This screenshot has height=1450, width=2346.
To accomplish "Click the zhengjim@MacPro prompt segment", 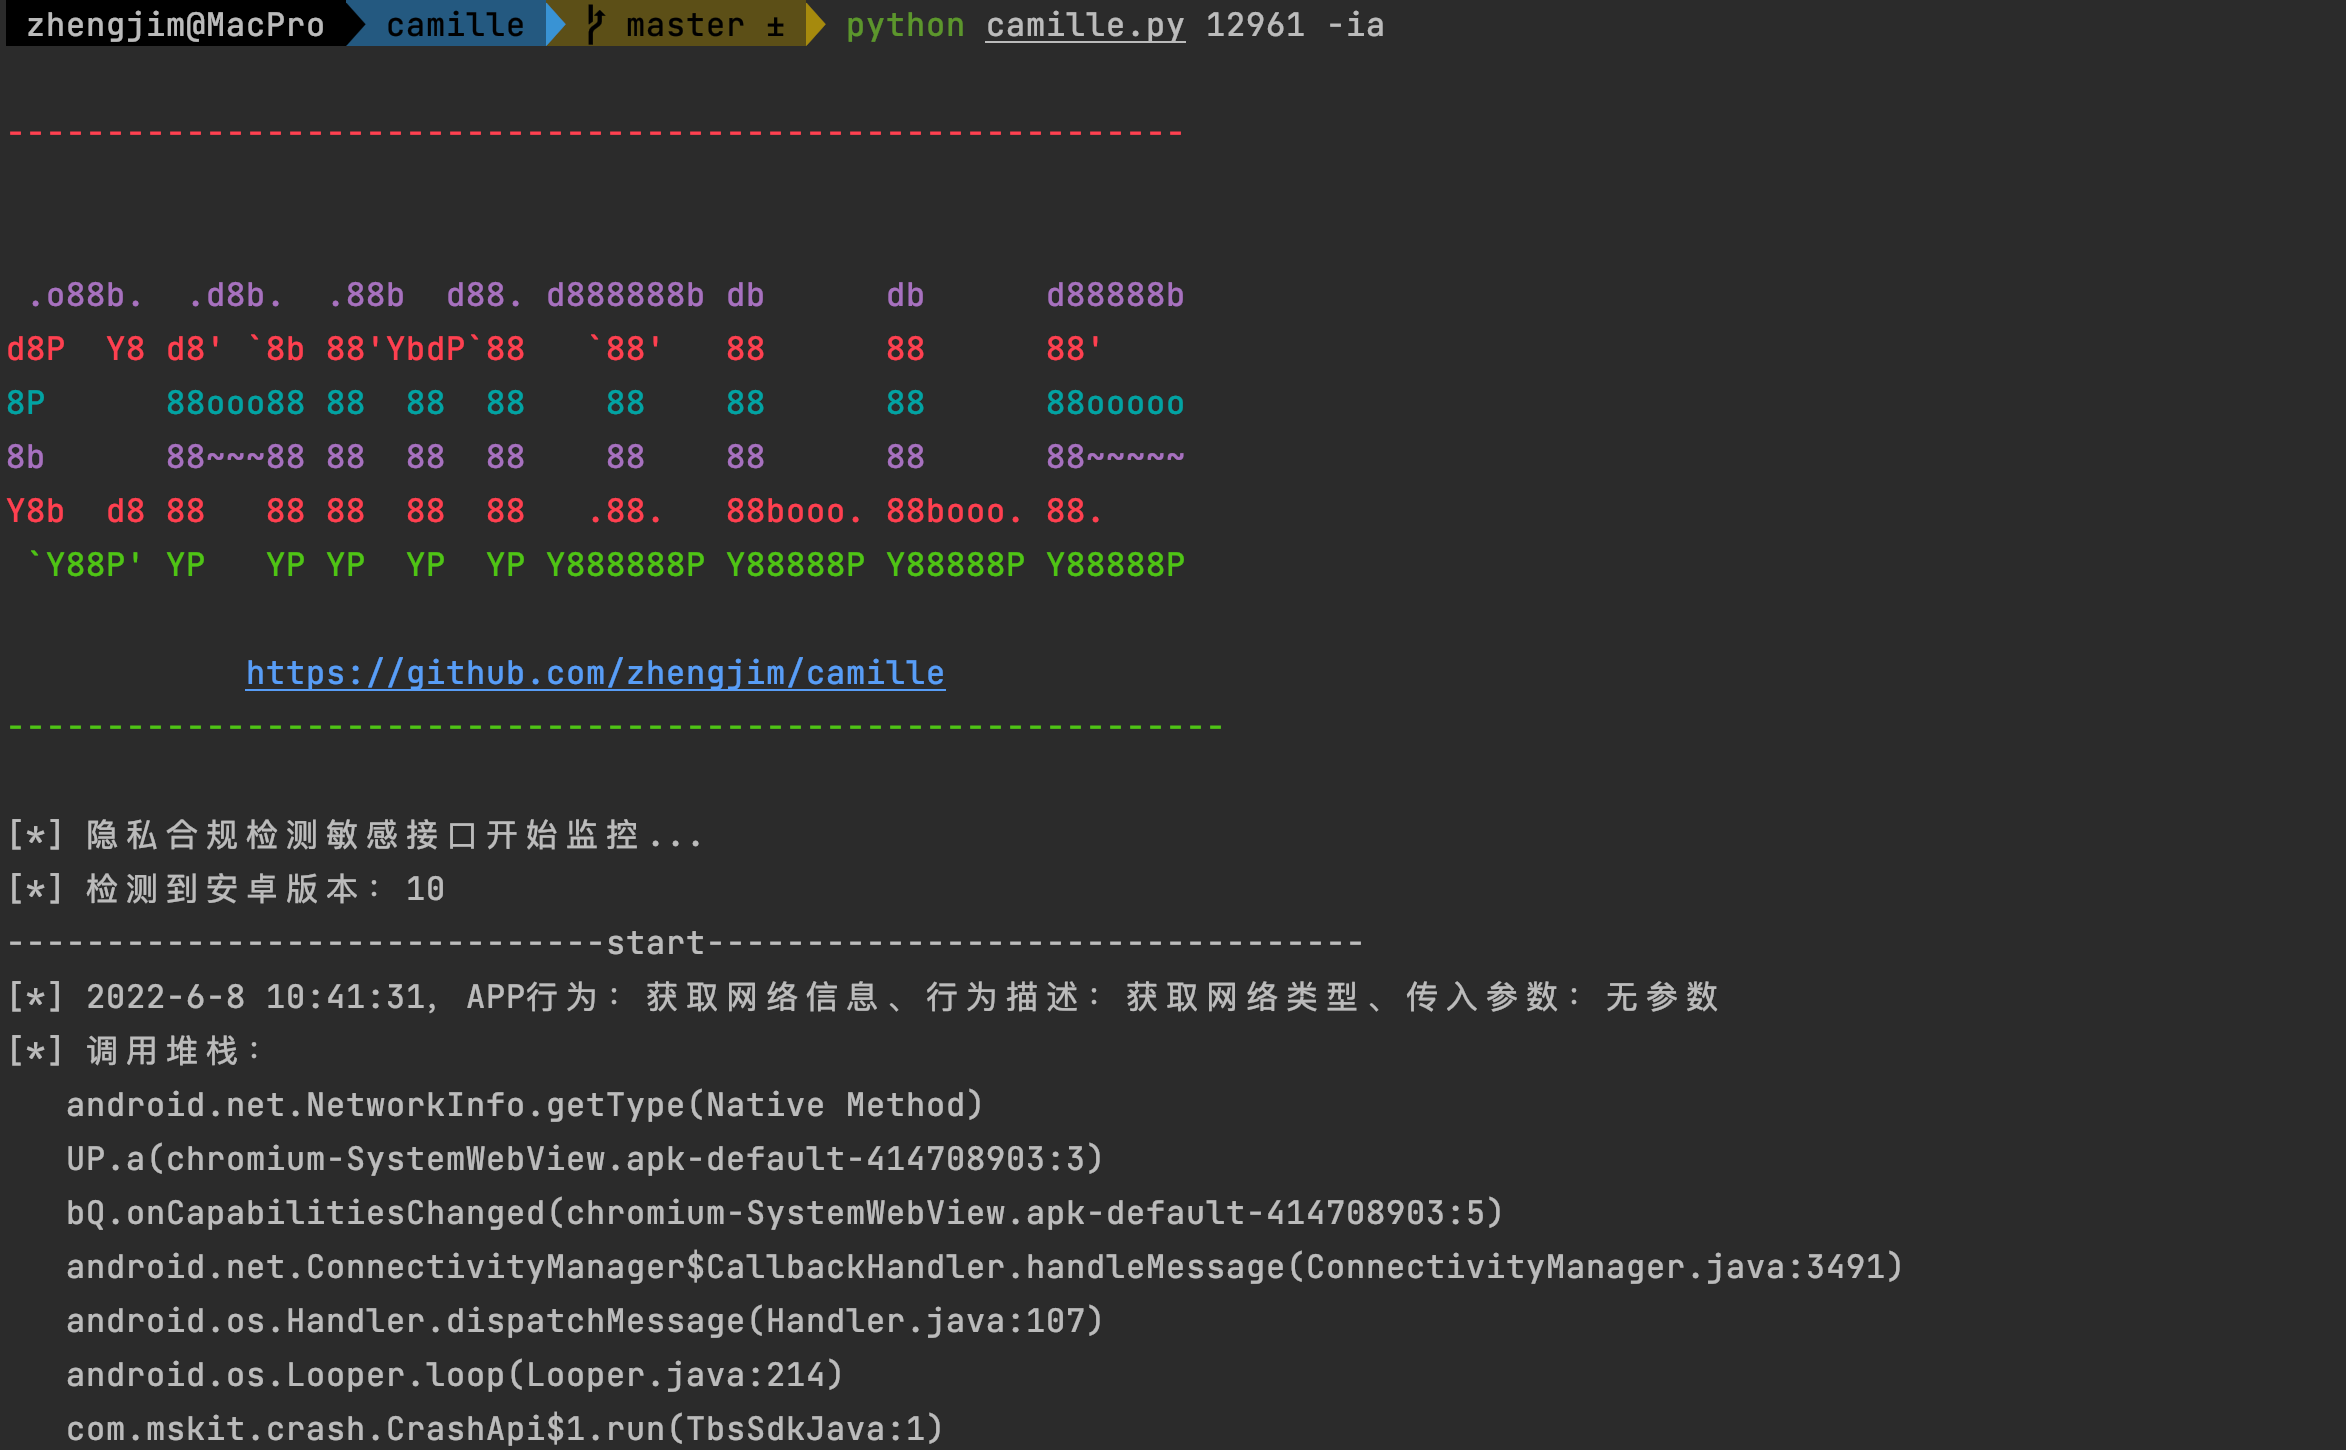I will click(x=175, y=25).
